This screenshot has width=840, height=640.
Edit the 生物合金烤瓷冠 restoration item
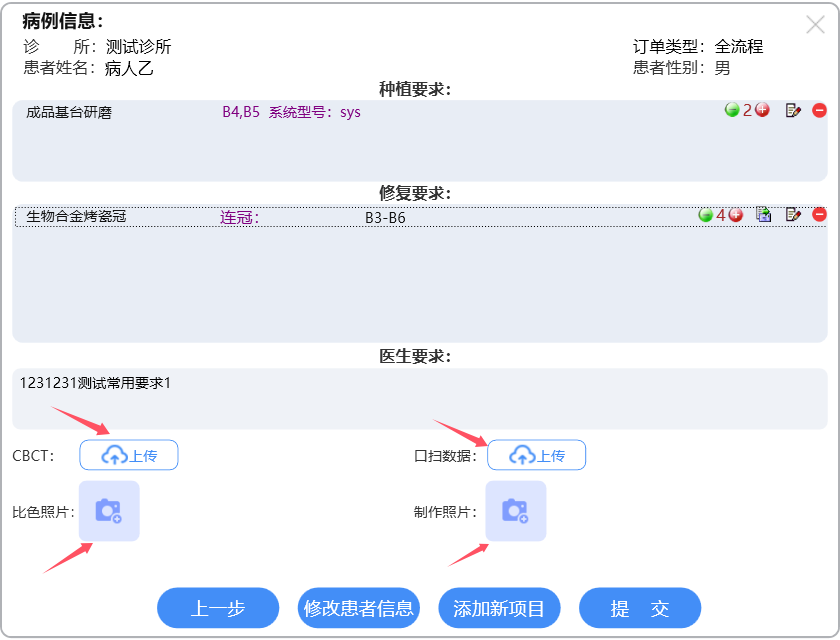[793, 215]
